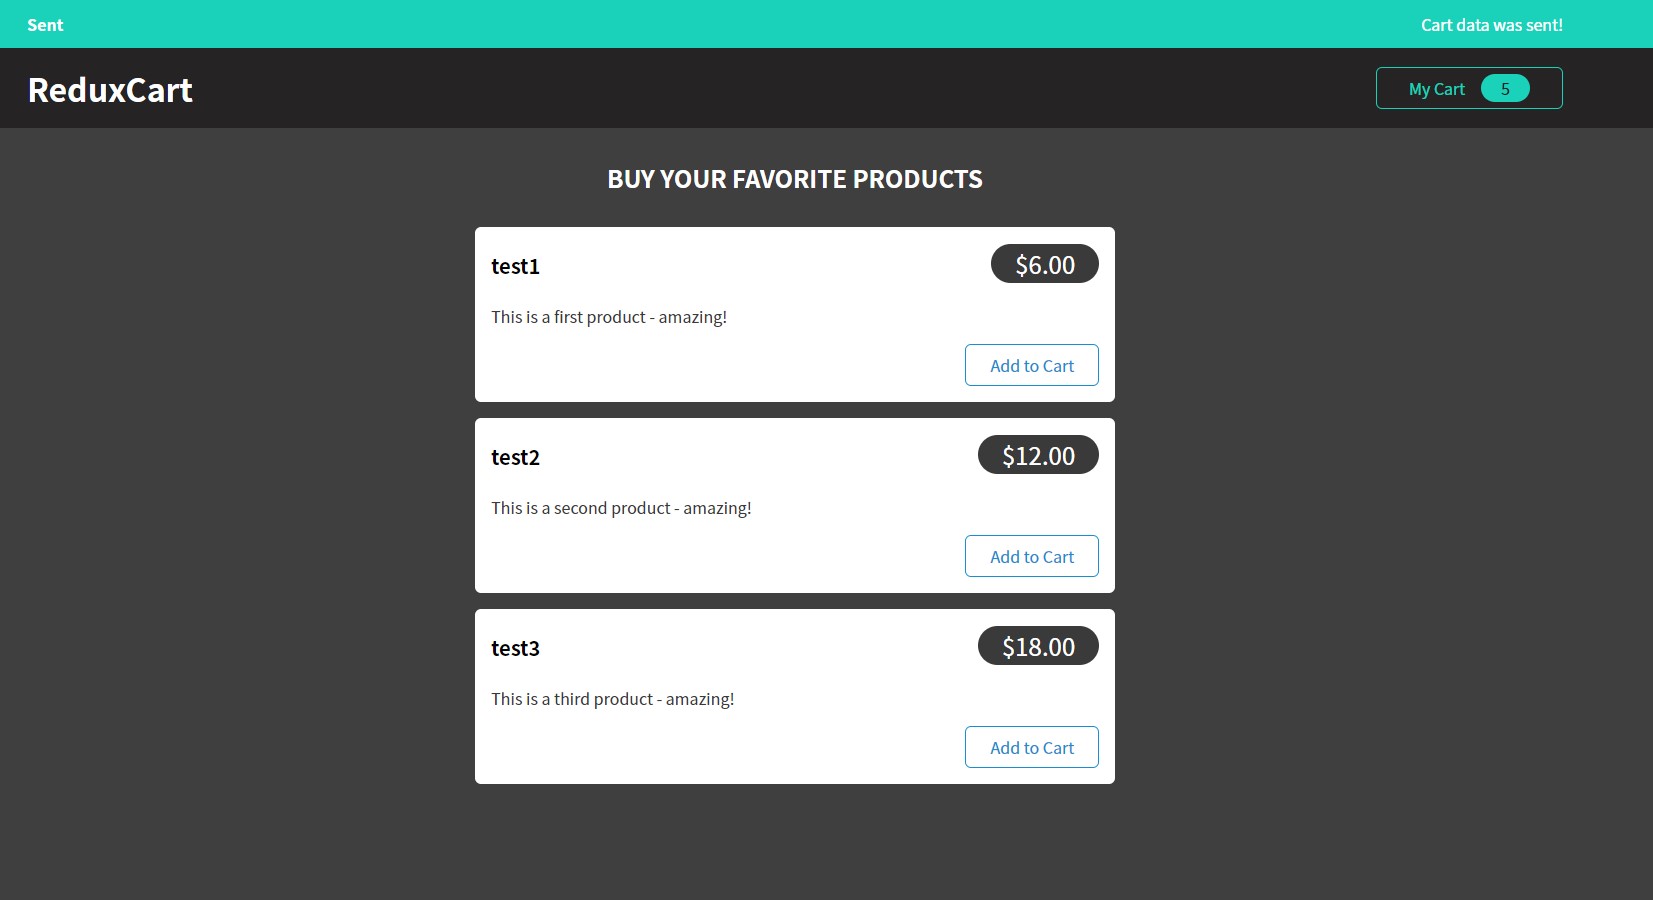This screenshot has height=900, width=1653.
Task: Click the $18.00 price badge on test3
Action: pos(1037,646)
